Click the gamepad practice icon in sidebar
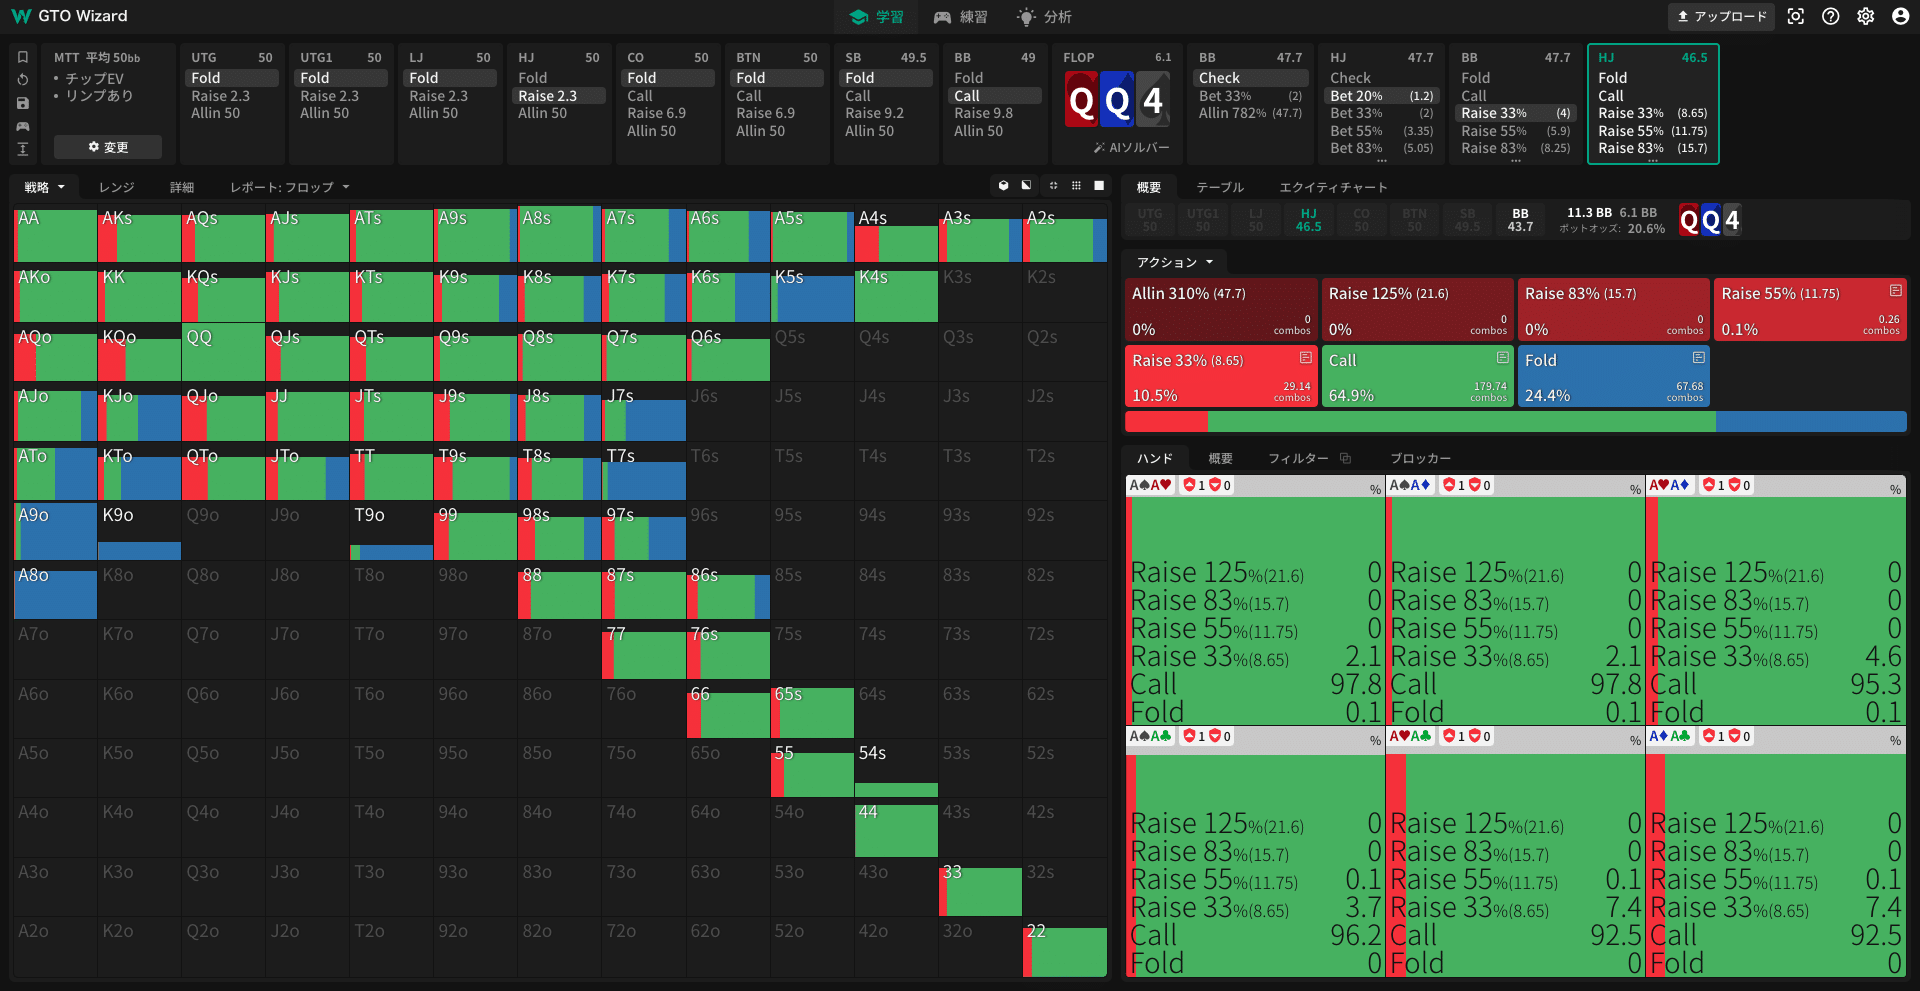This screenshot has height=991, width=1920. pyautogui.click(x=23, y=126)
